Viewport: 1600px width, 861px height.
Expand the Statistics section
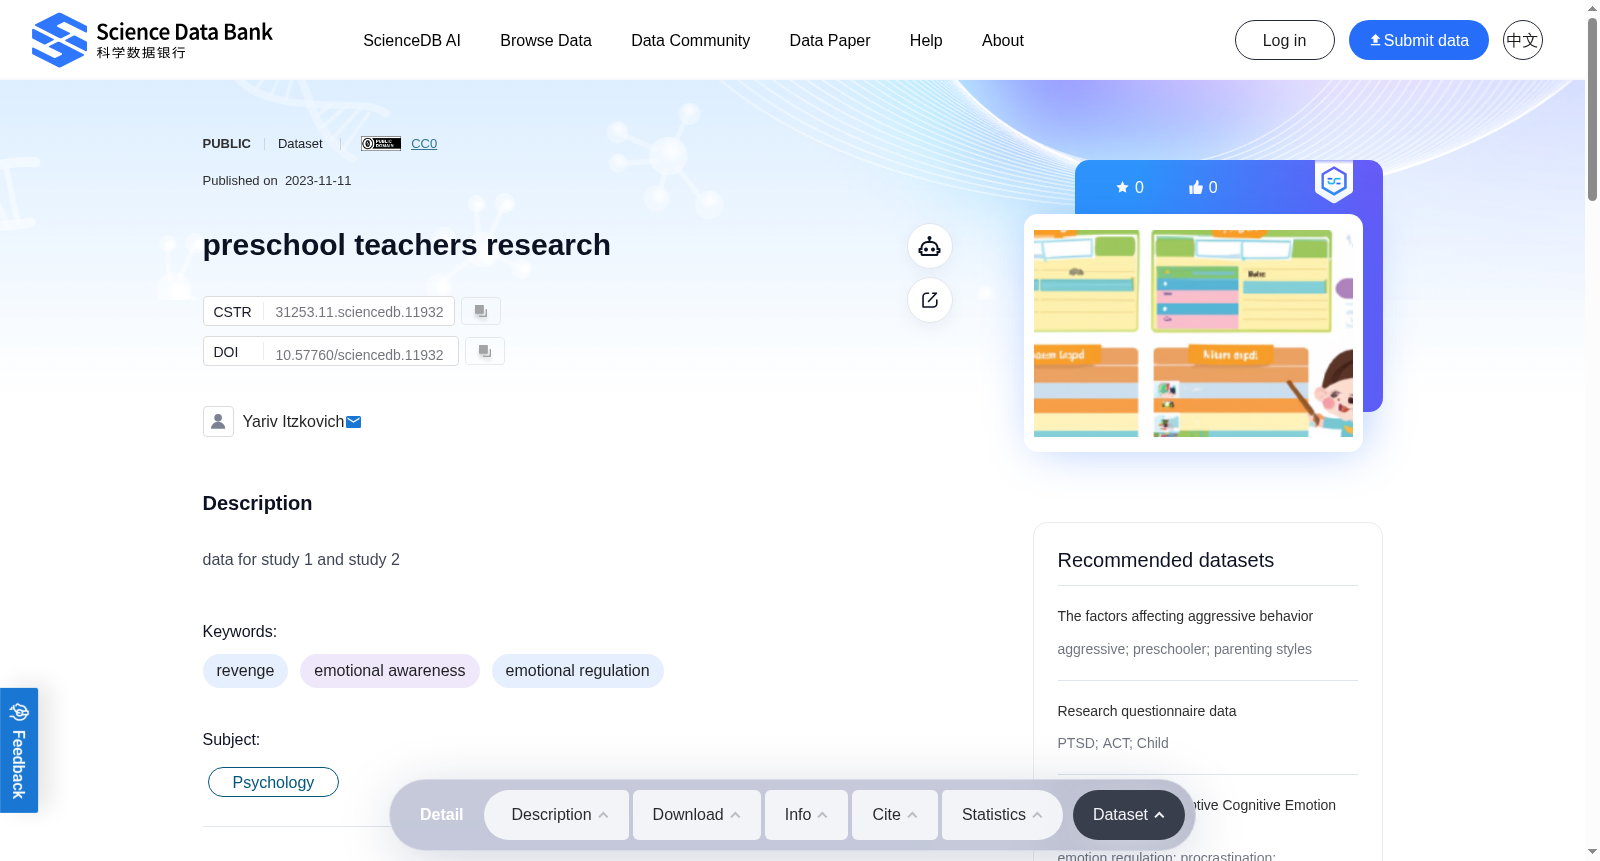(x=1002, y=815)
